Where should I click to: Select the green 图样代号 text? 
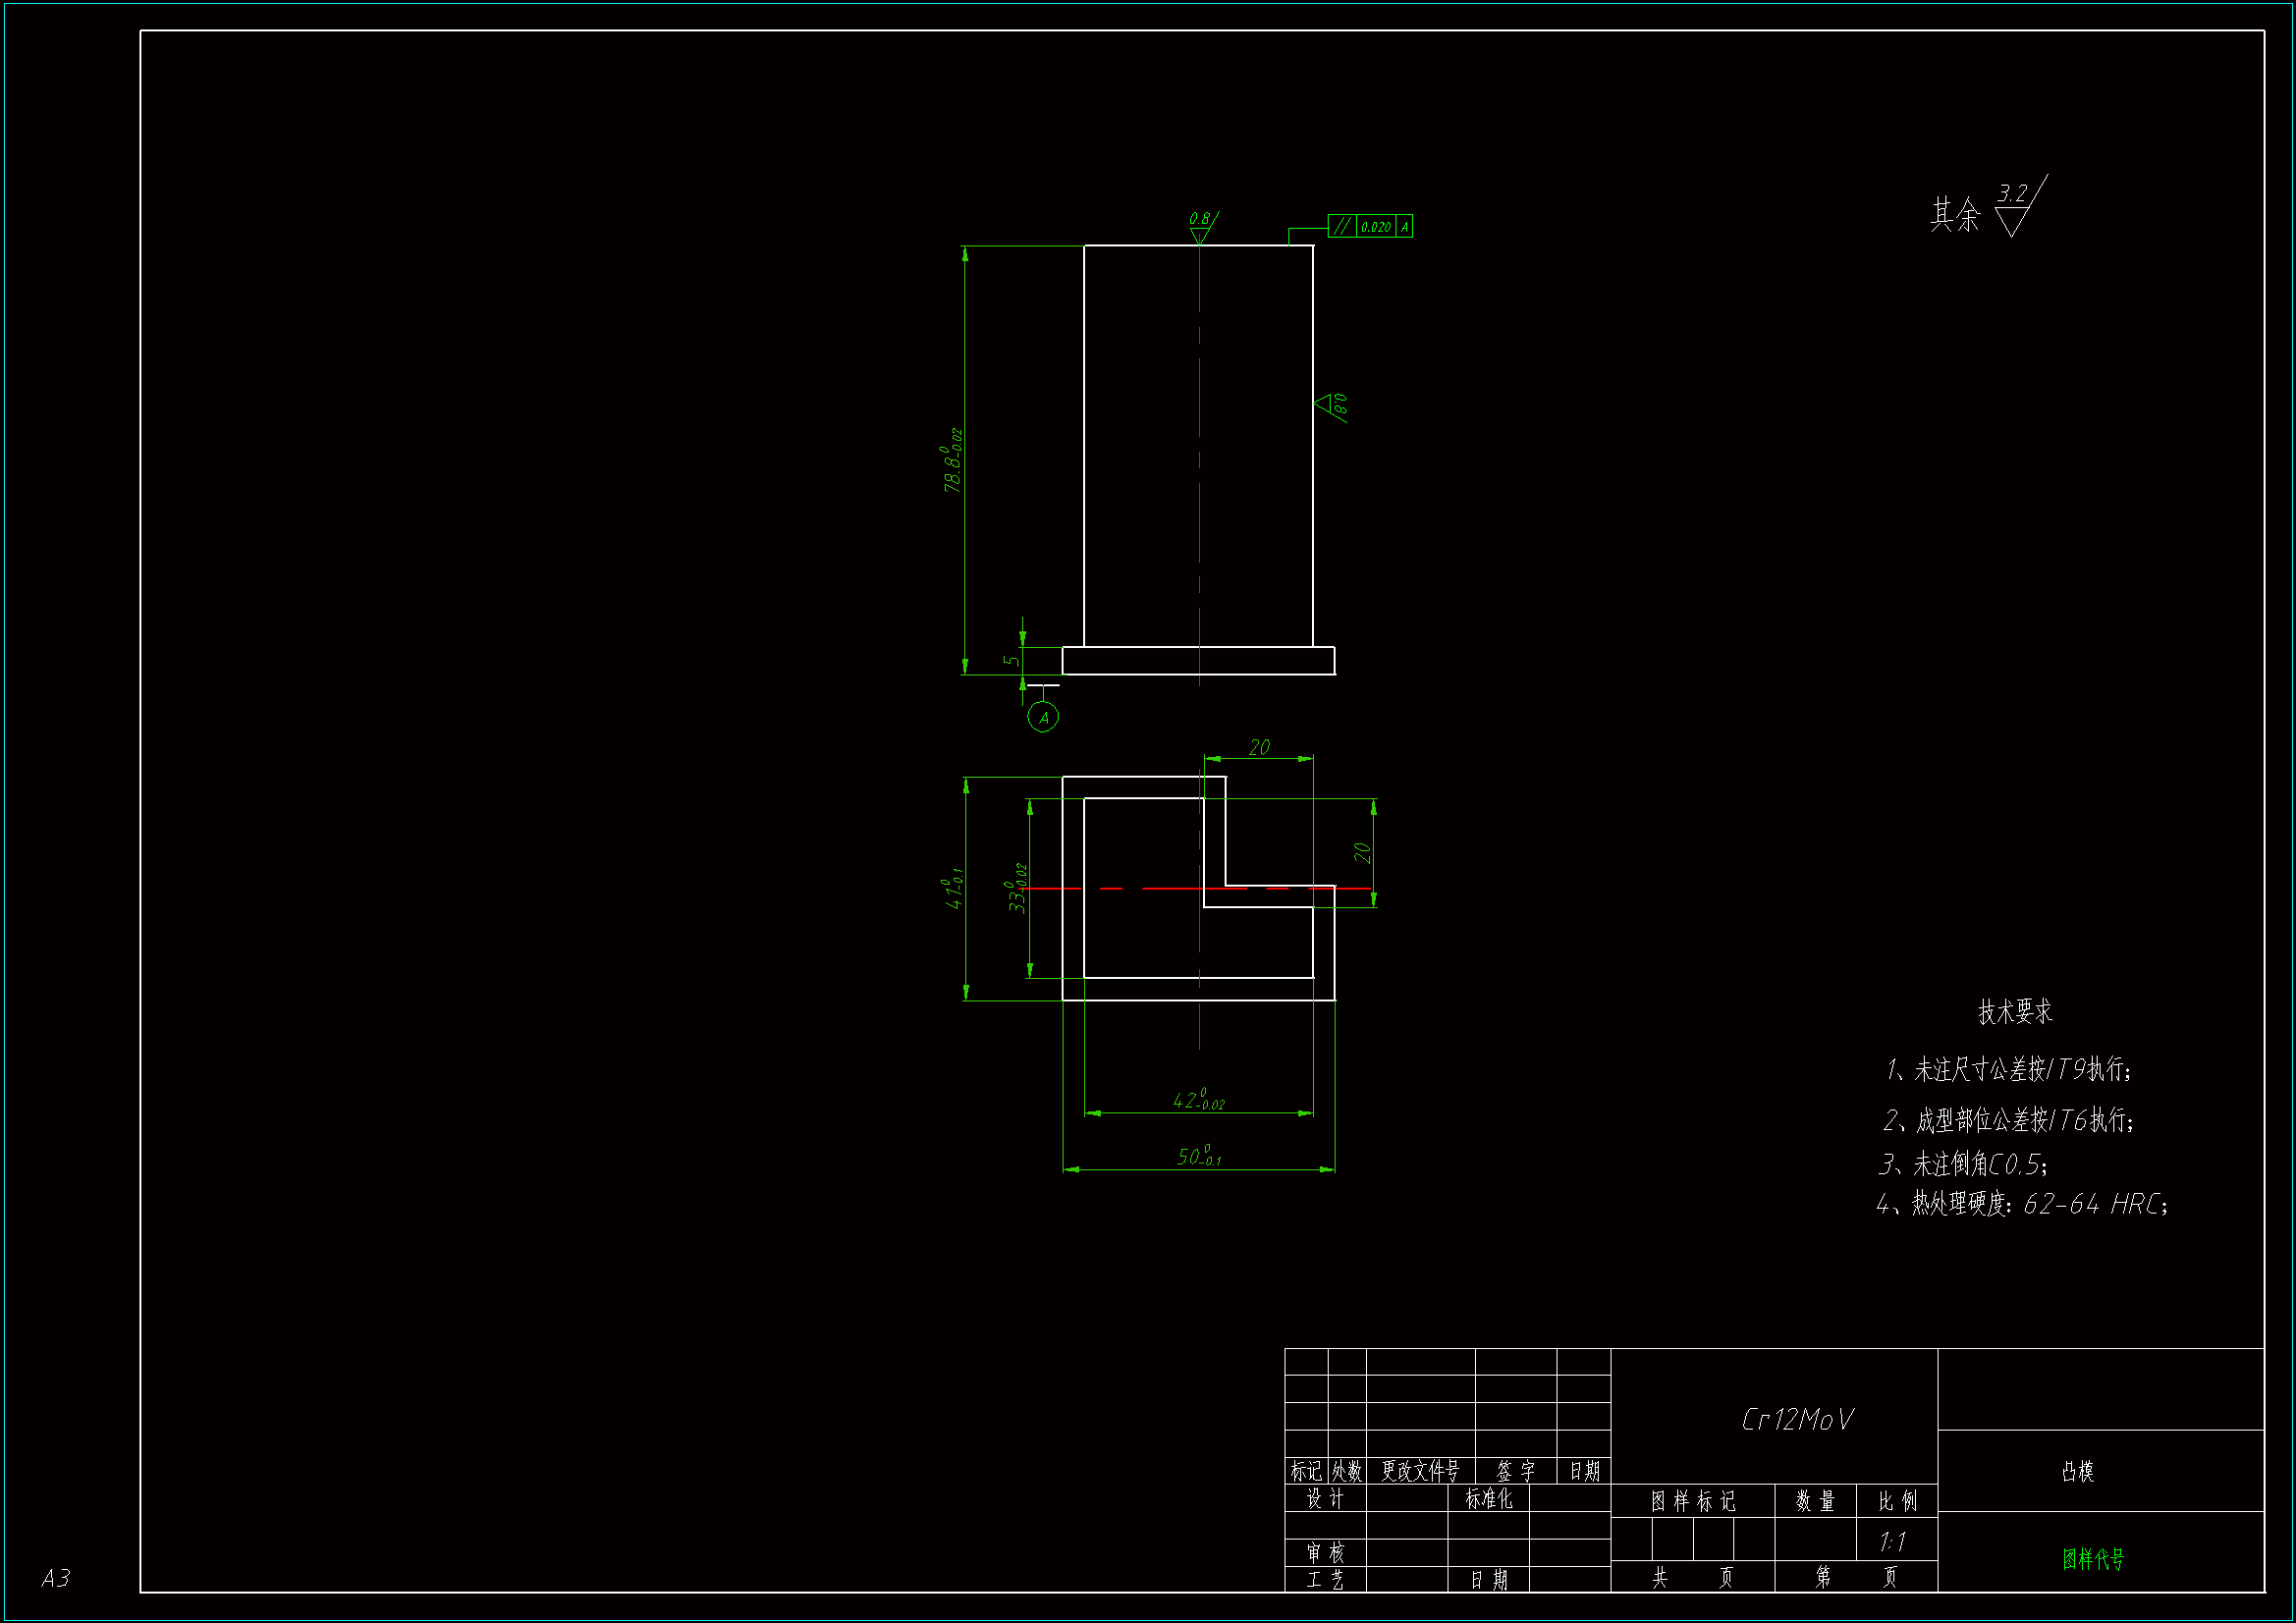[x=2092, y=1559]
